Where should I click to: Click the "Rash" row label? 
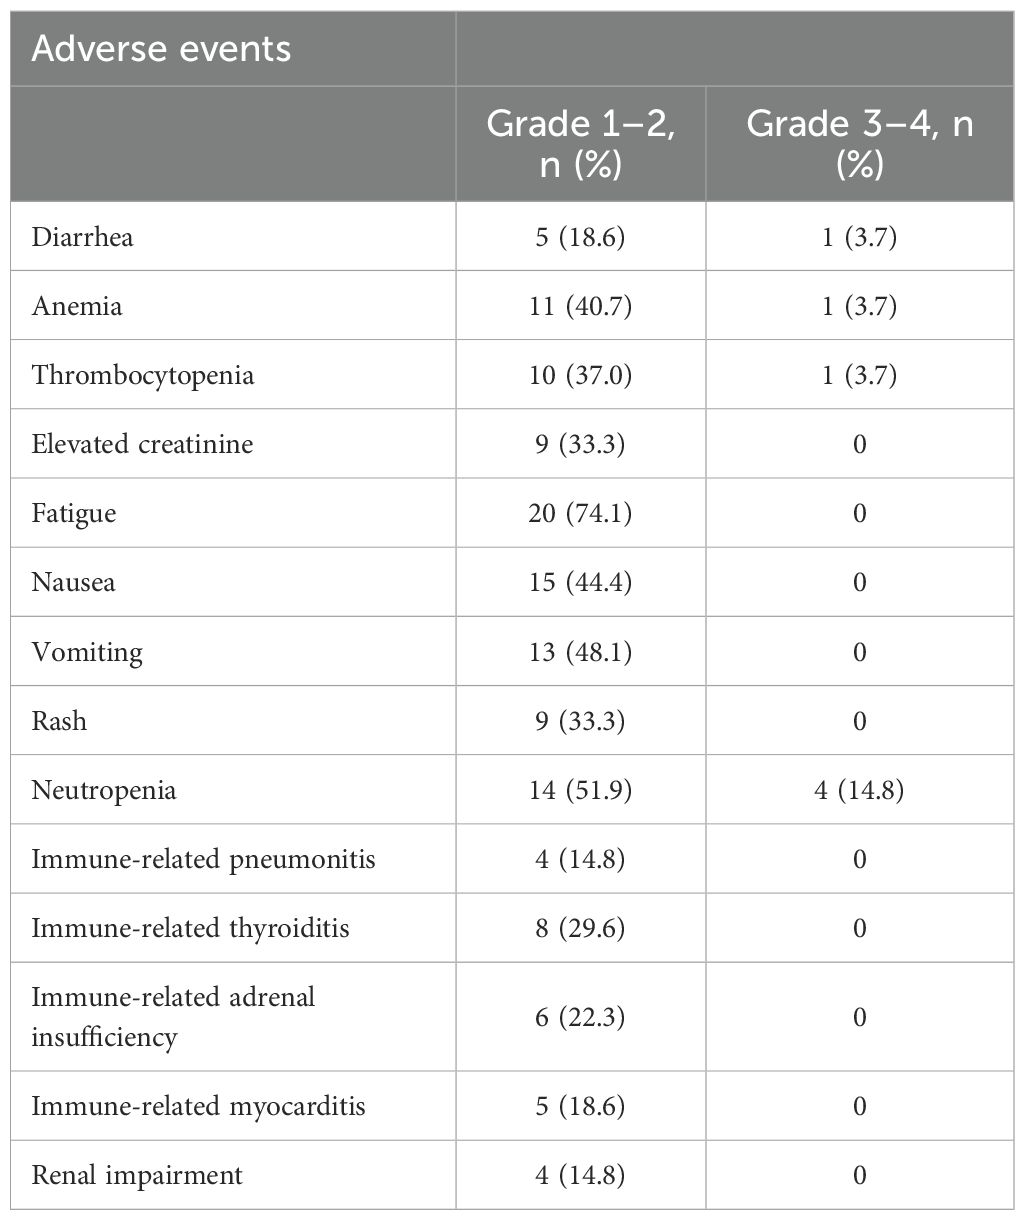(x=59, y=721)
